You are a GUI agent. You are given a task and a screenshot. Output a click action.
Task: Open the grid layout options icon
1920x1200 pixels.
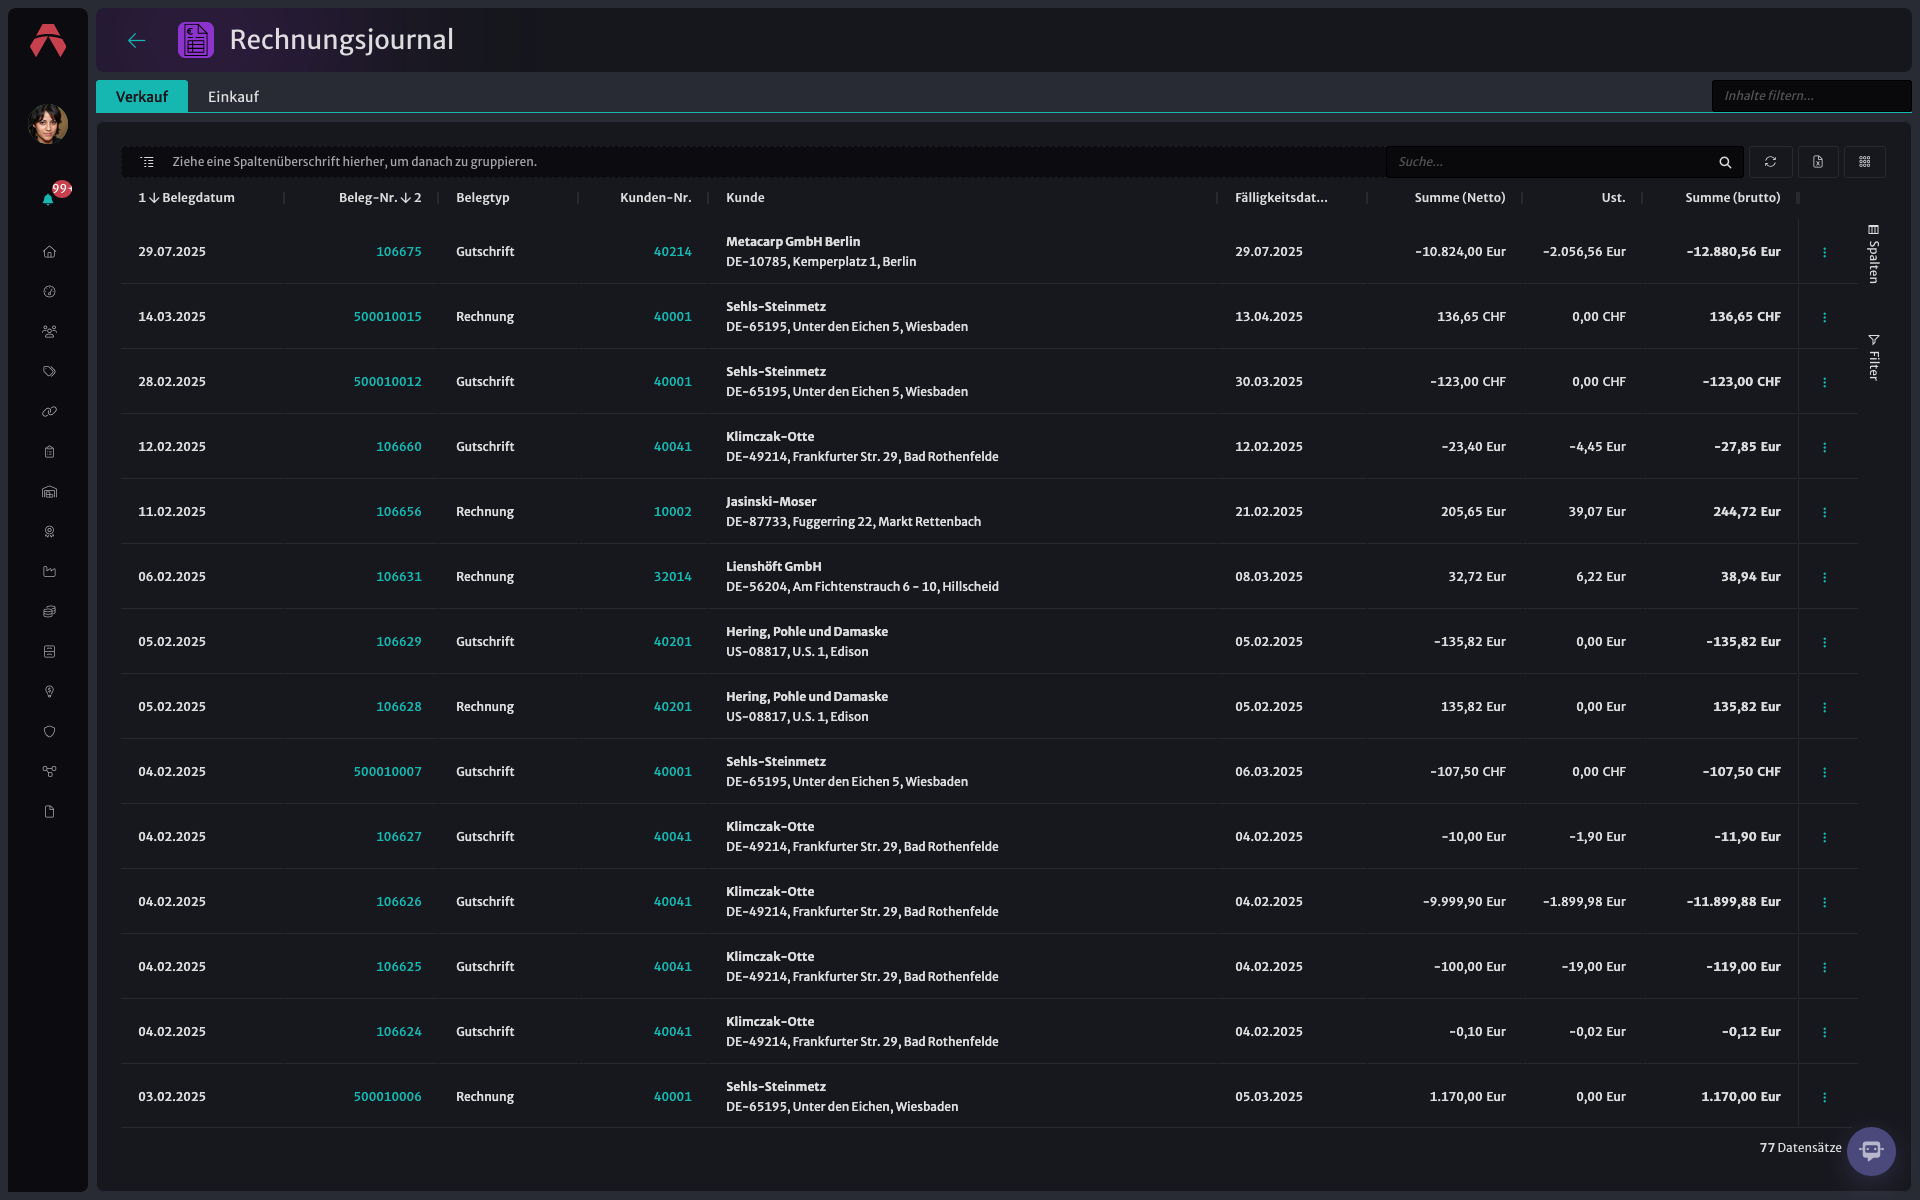1865,162
